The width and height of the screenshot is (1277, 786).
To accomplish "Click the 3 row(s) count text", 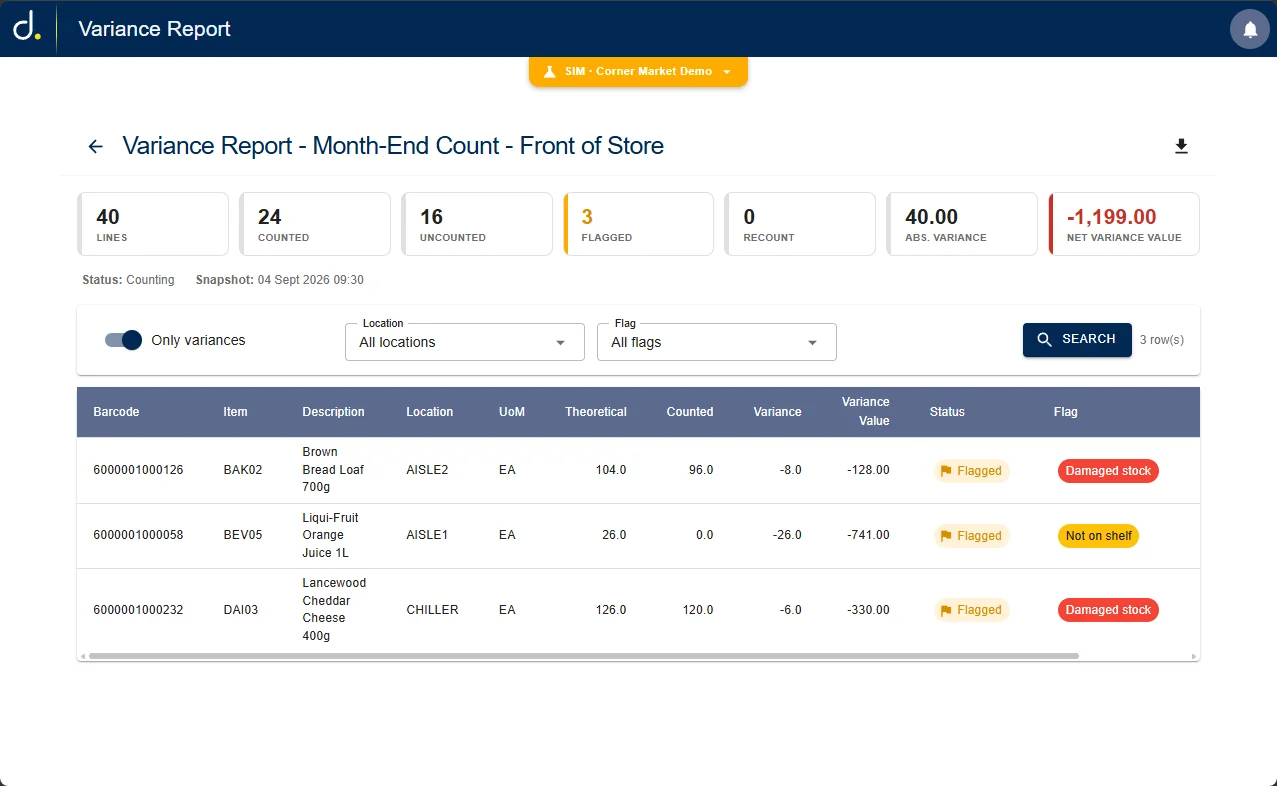I will coord(1162,340).
